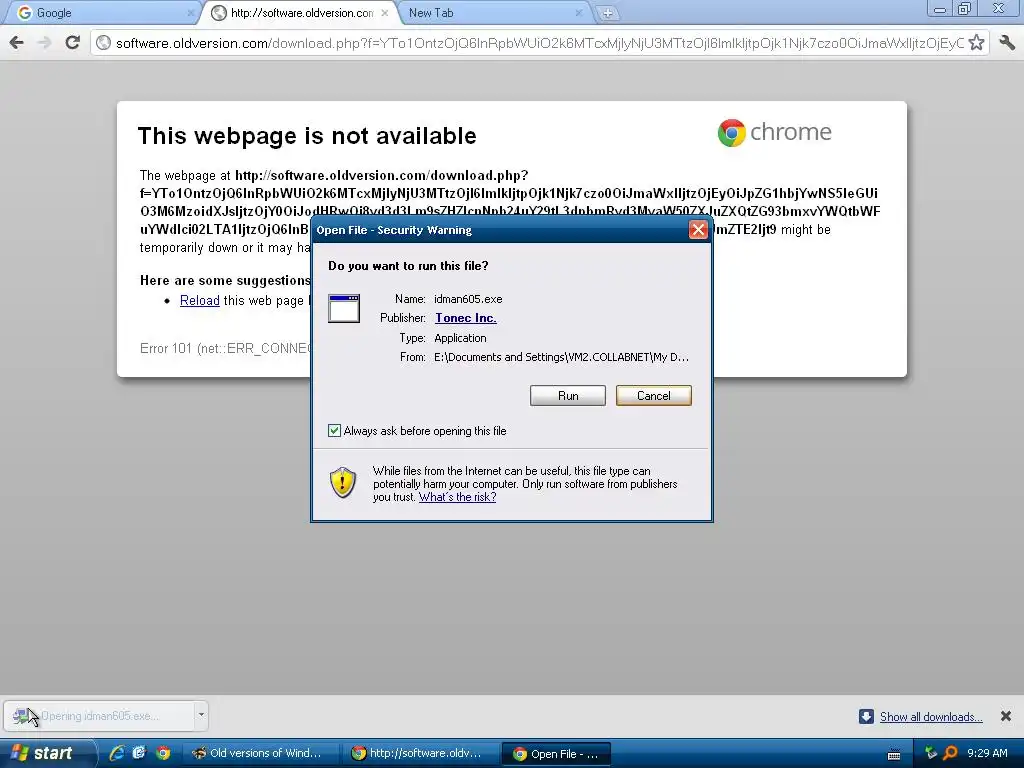Switch to the New Tab tab
The image size is (1024, 768).
[493, 12]
